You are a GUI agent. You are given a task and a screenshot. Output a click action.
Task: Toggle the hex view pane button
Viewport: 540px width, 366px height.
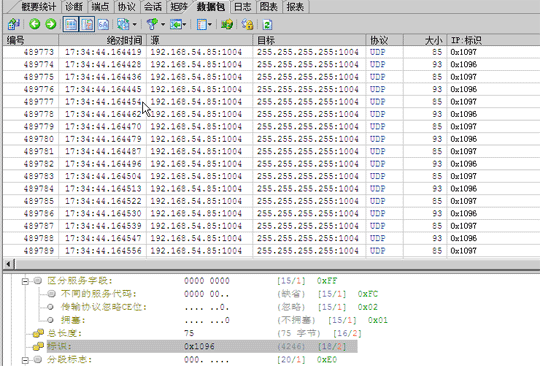pos(103,24)
